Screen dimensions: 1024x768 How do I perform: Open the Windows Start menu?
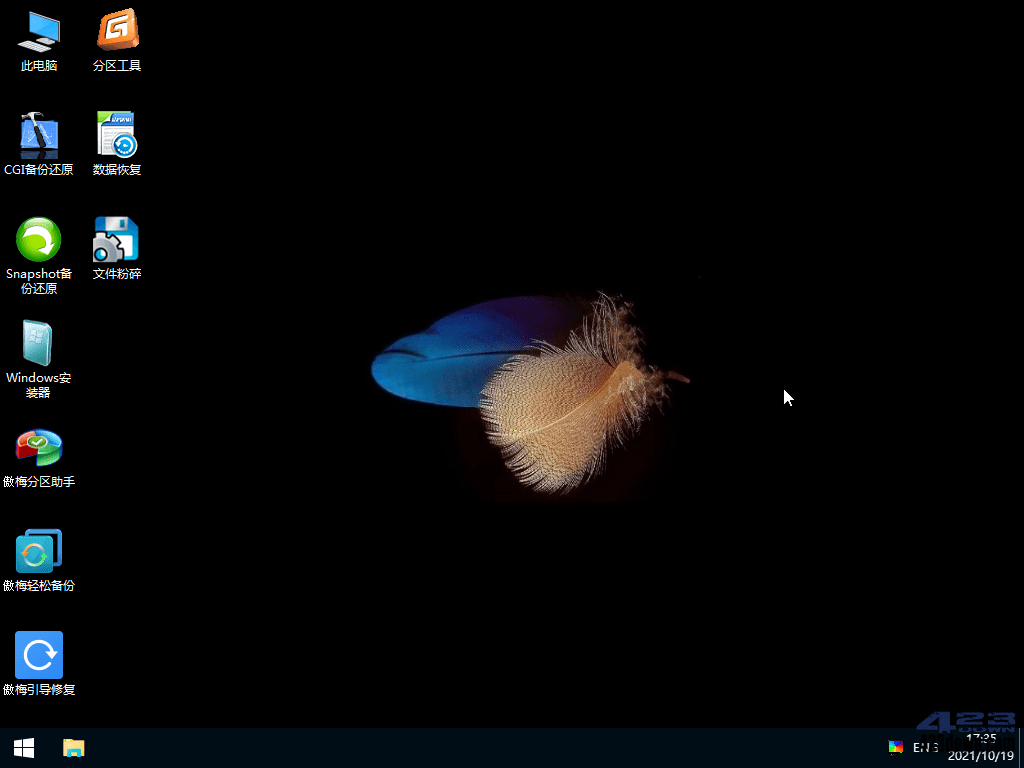coord(24,748)
